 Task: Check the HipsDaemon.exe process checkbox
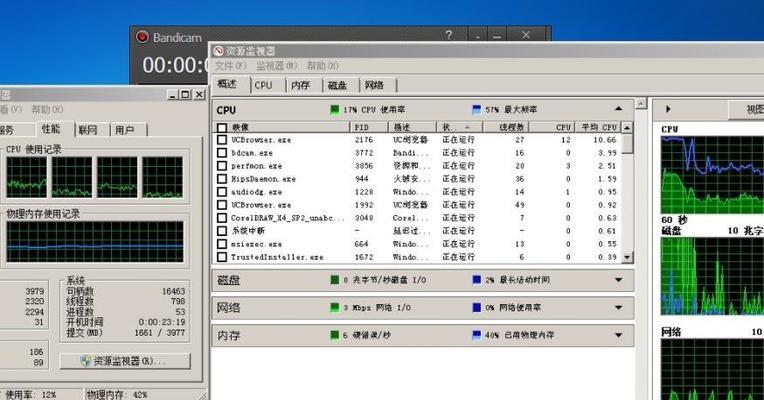[x=222, y=179]
